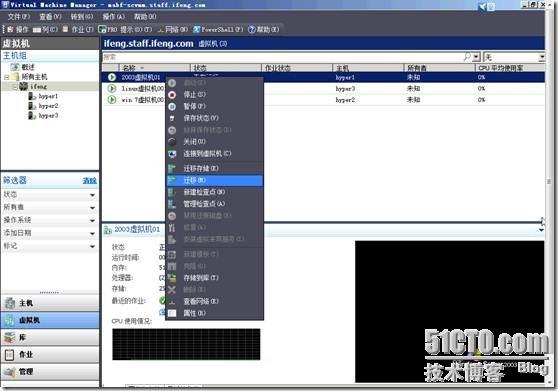Click the running status icon of 2003虚拟机01

(112, 77)
